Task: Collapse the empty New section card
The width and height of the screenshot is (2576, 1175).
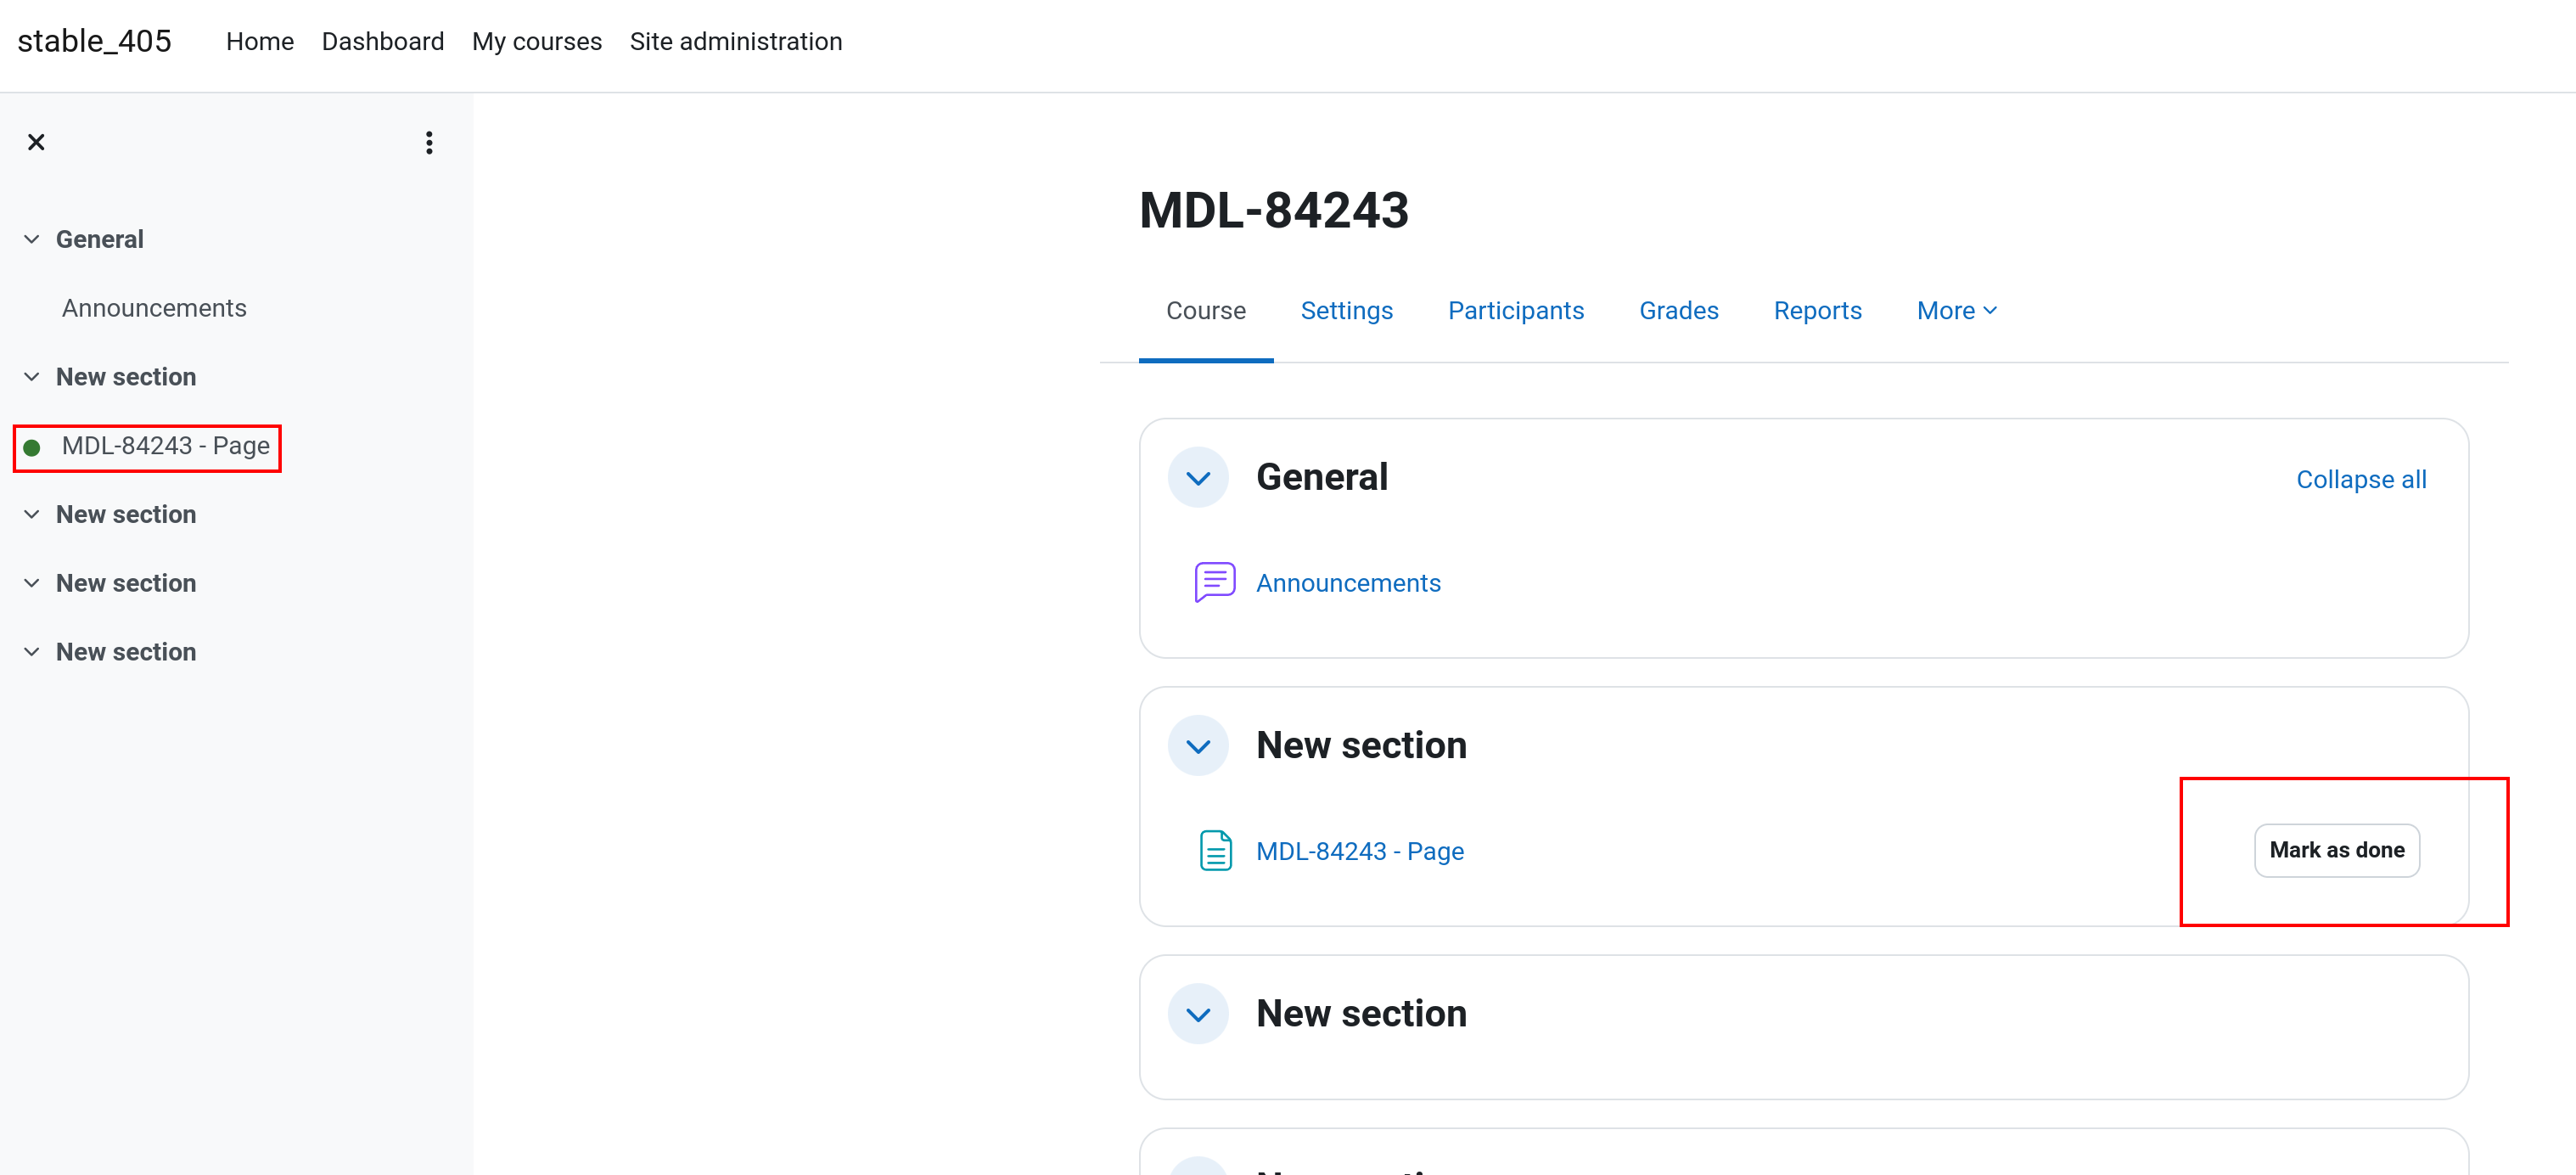Action: pos(1198,1014)
